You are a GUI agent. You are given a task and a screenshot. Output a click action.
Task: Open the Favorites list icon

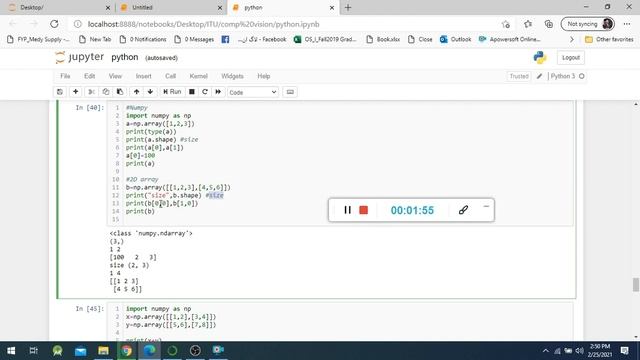(x=528, y=24)
